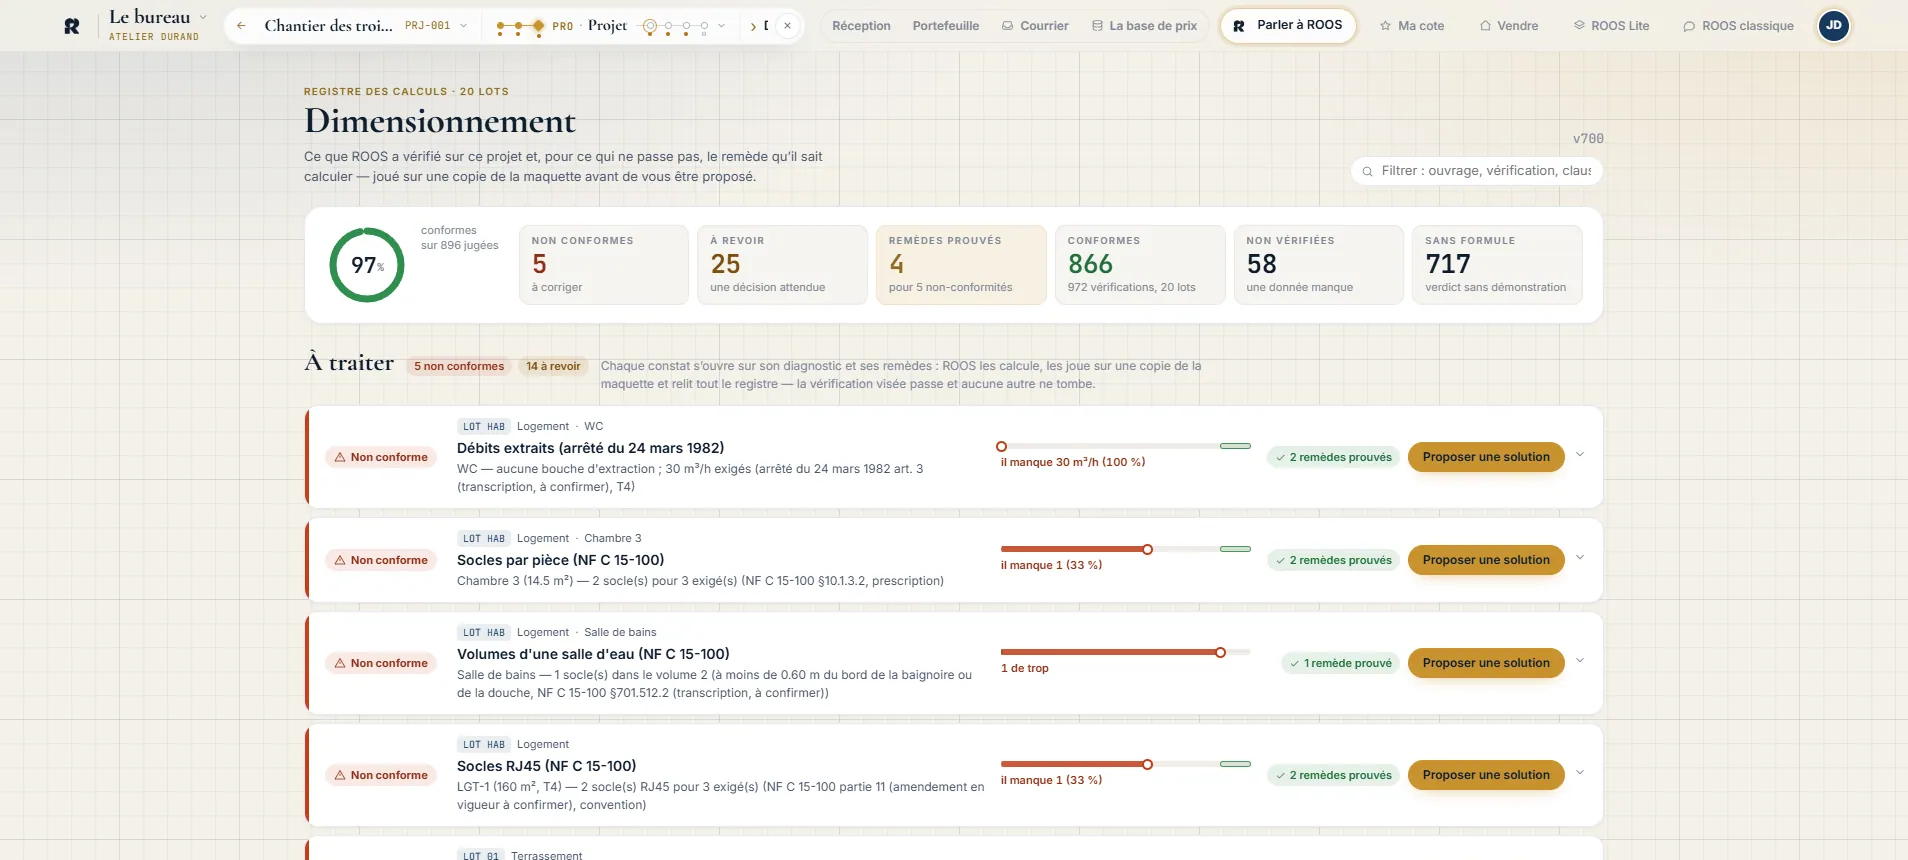Click the diamond PRO phase marker
This screenshot has width=1908, height=860.
point(539,26)
